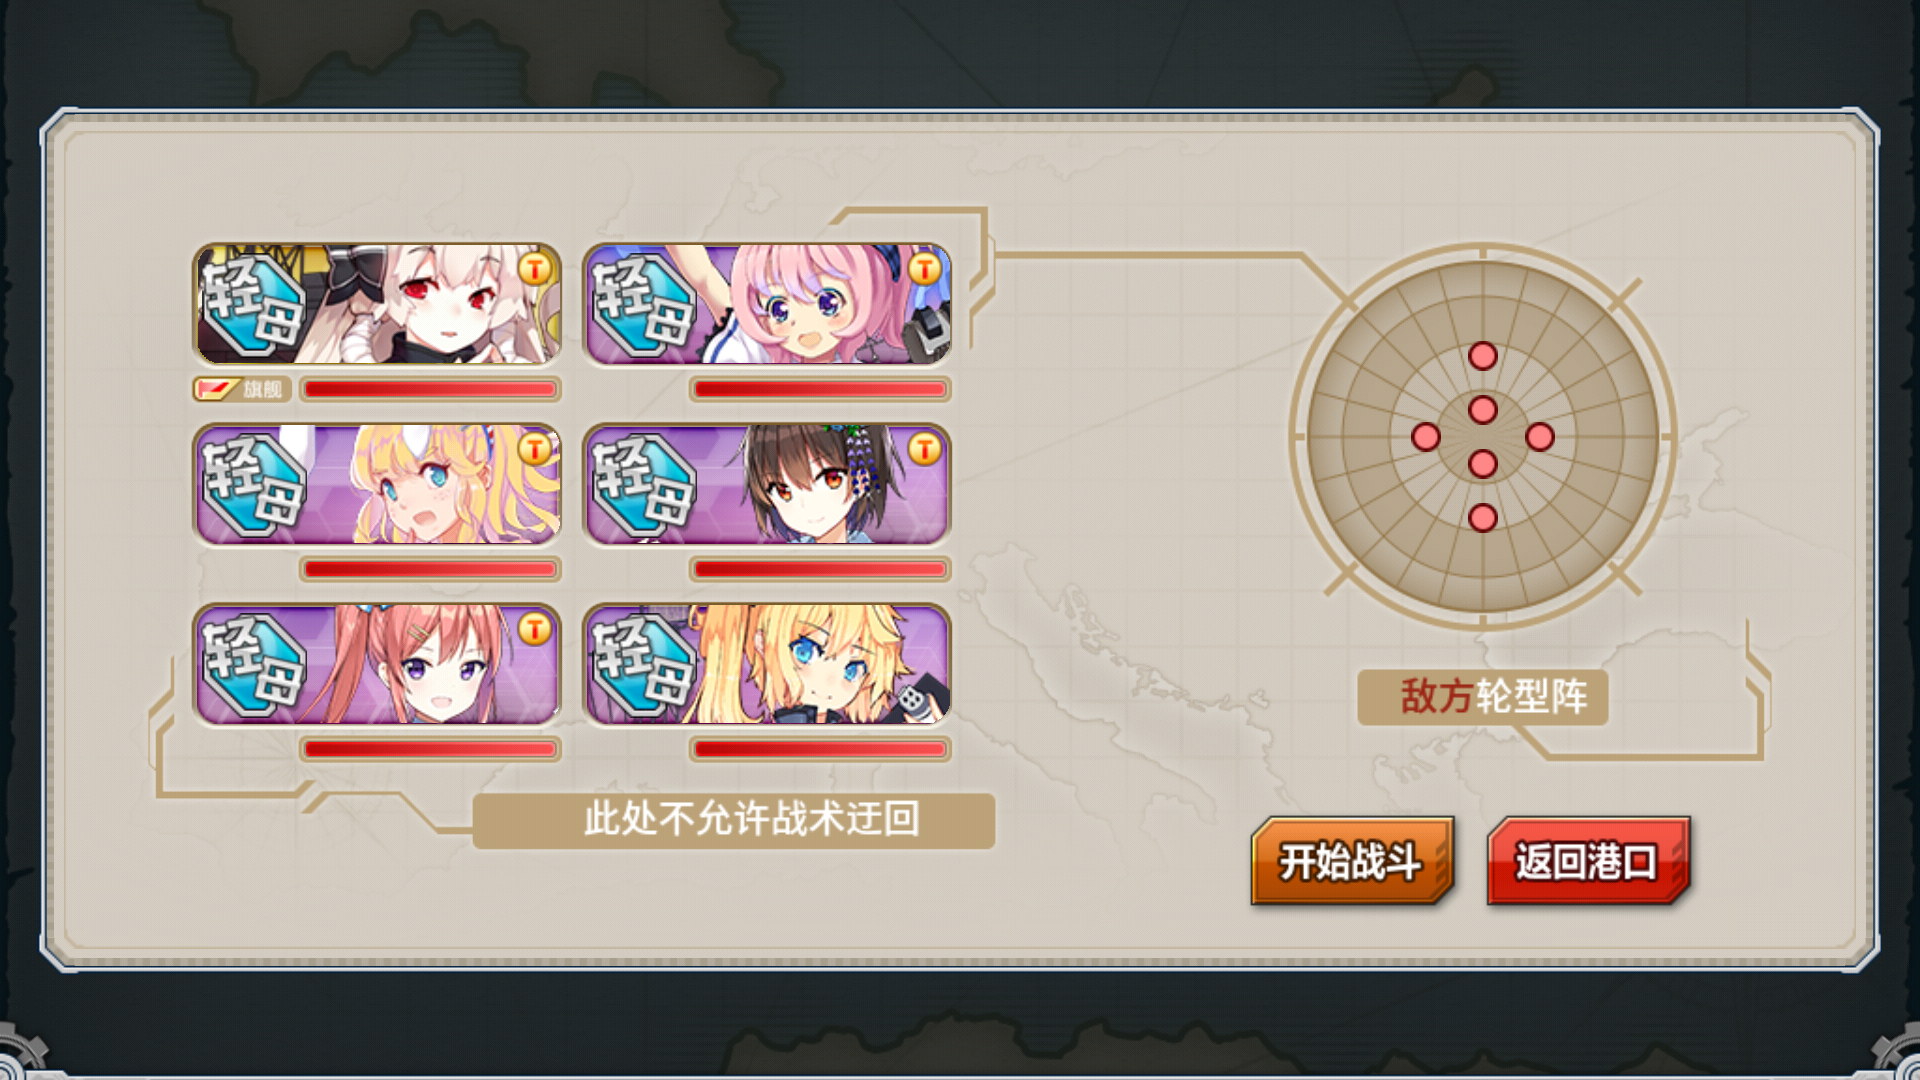
Task: Click the T badge on blonde horned girl card
Action: click(535, 449)
